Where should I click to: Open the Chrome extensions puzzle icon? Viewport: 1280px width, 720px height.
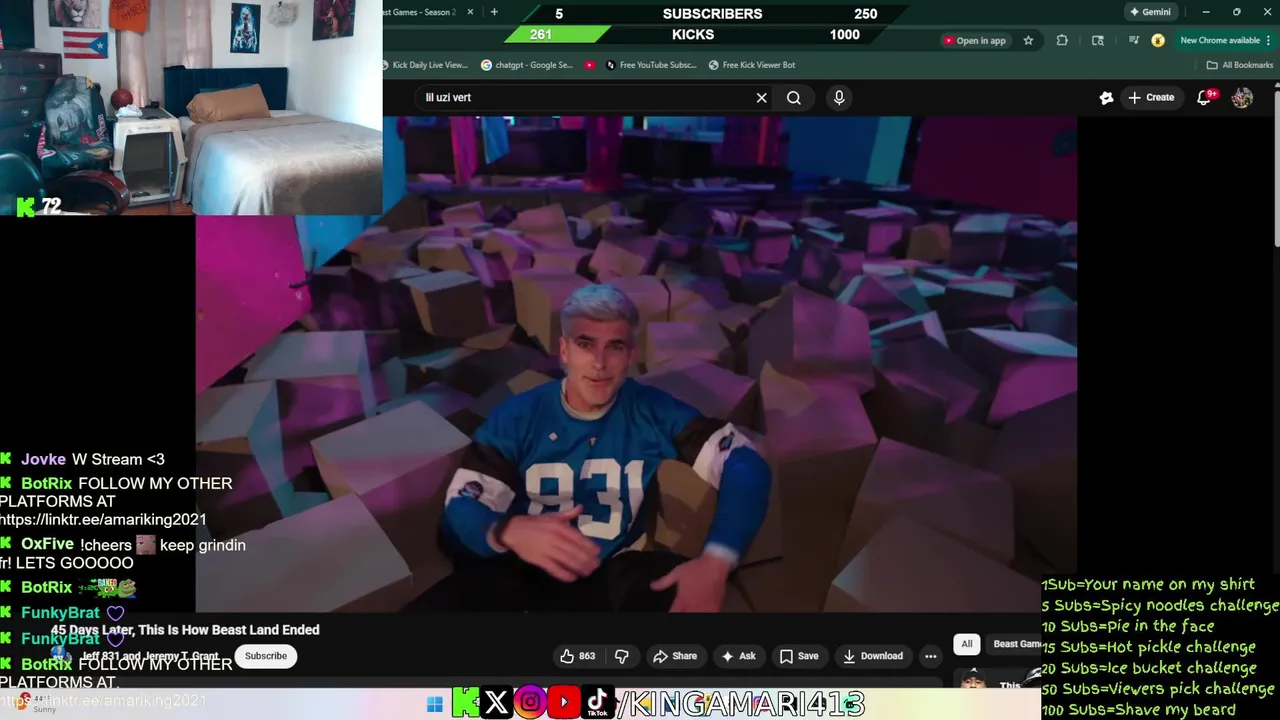[x=1062, y=41]
